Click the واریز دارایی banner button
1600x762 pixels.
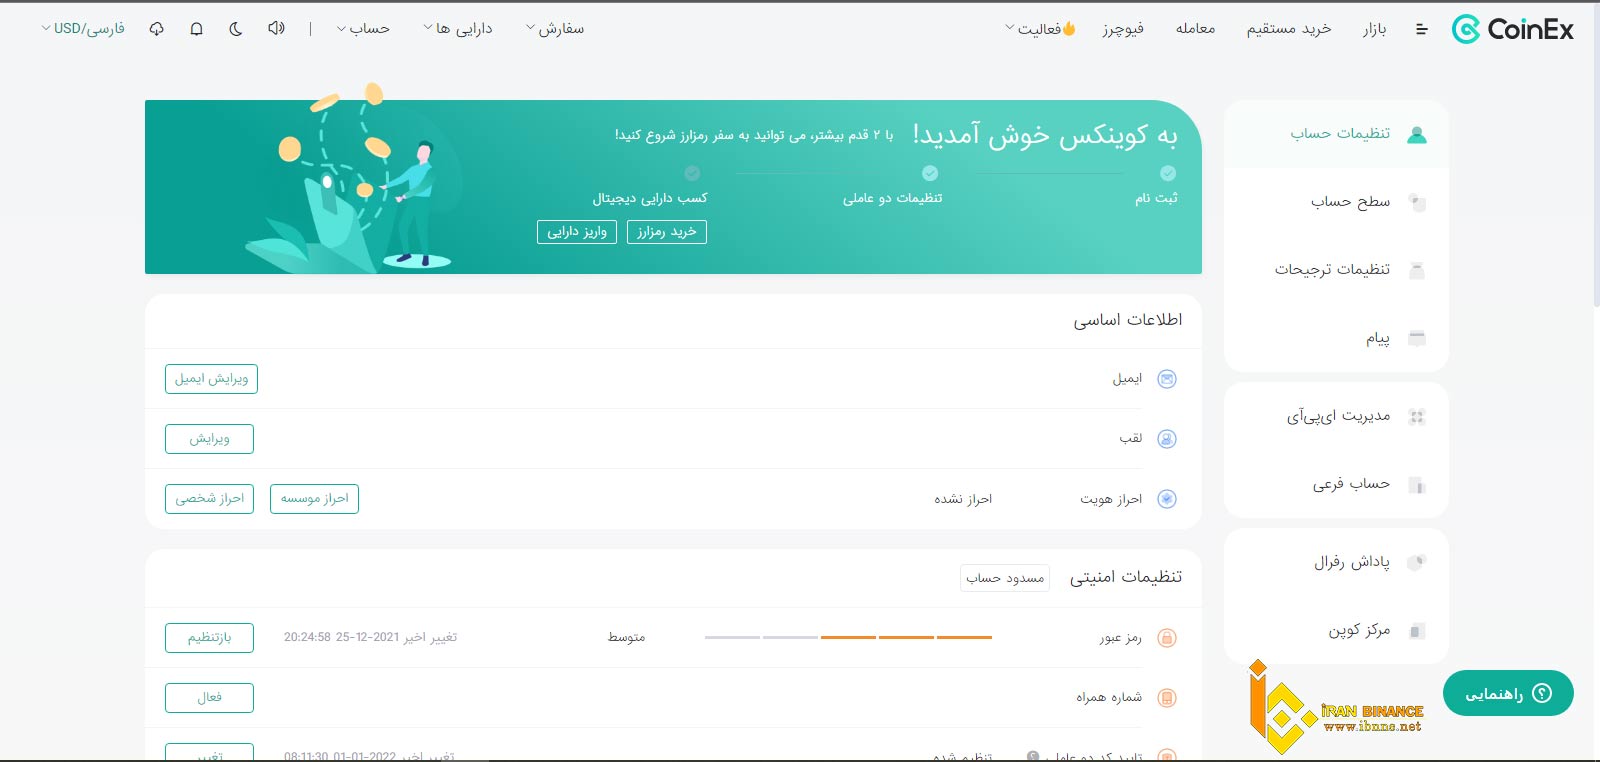click(577, 232)
